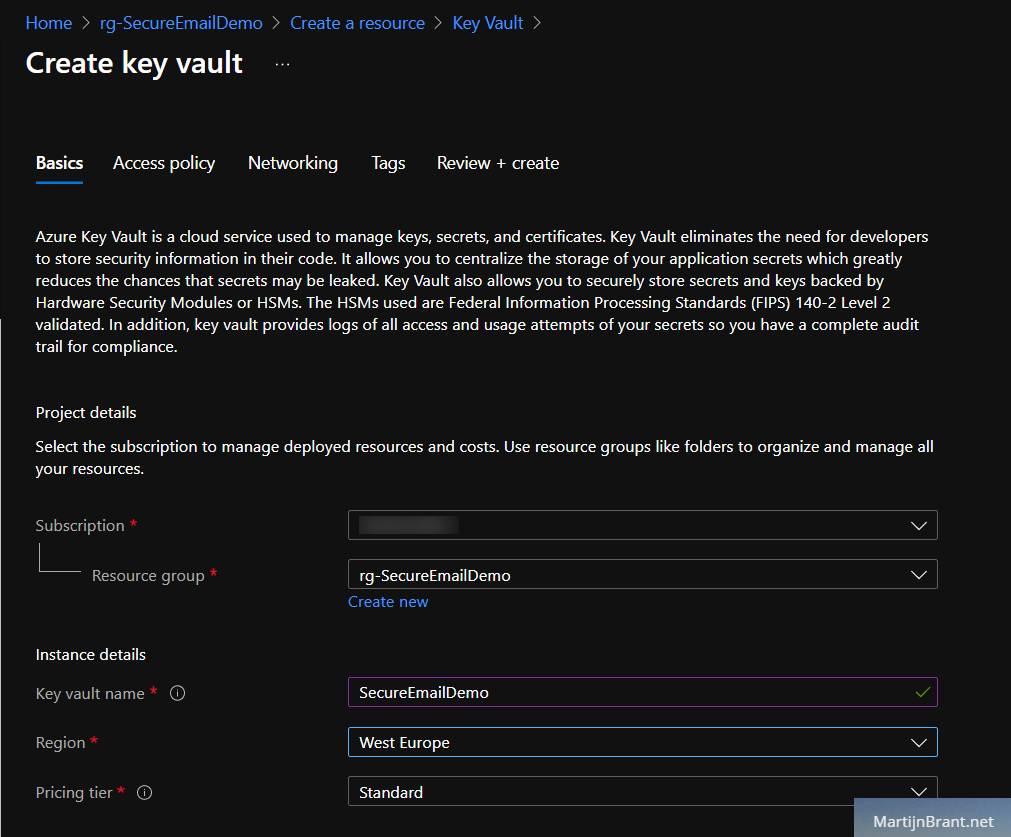1011x837 pixels.
Task: Click the Project details heading
Action: pos(86,413)
